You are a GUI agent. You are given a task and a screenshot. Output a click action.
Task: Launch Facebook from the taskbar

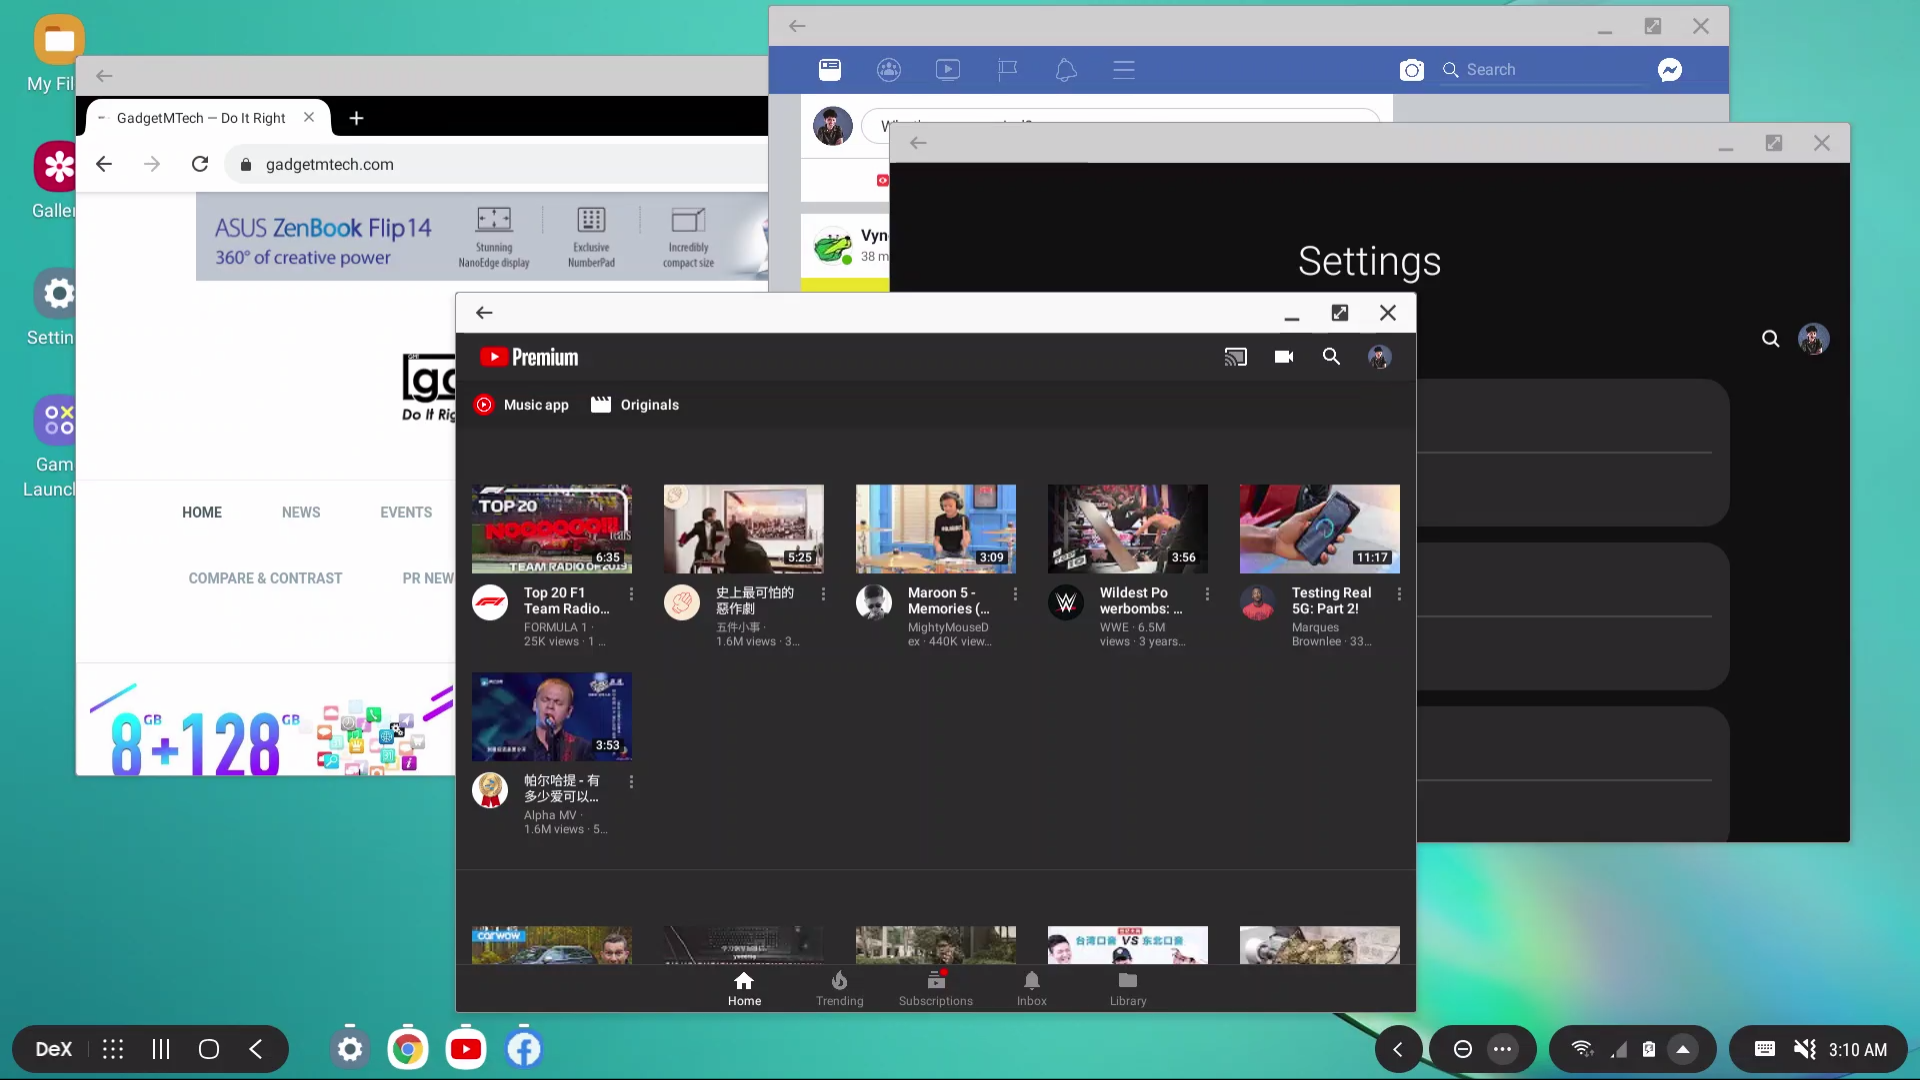524,1049
